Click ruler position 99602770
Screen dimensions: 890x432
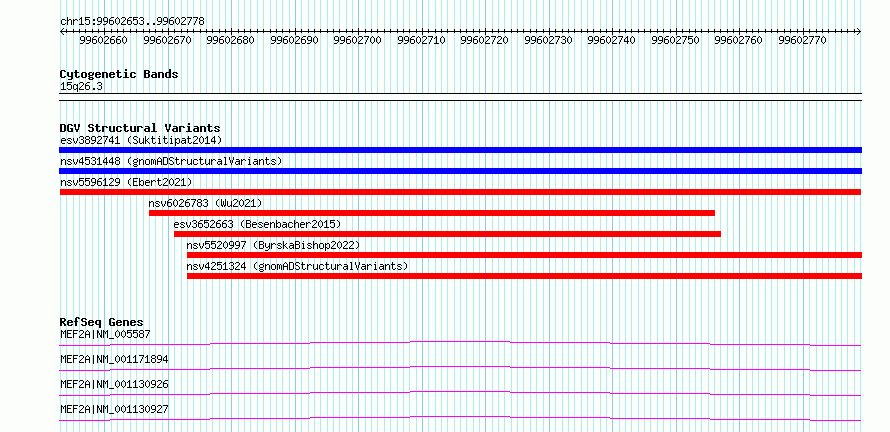pos(802,40)
